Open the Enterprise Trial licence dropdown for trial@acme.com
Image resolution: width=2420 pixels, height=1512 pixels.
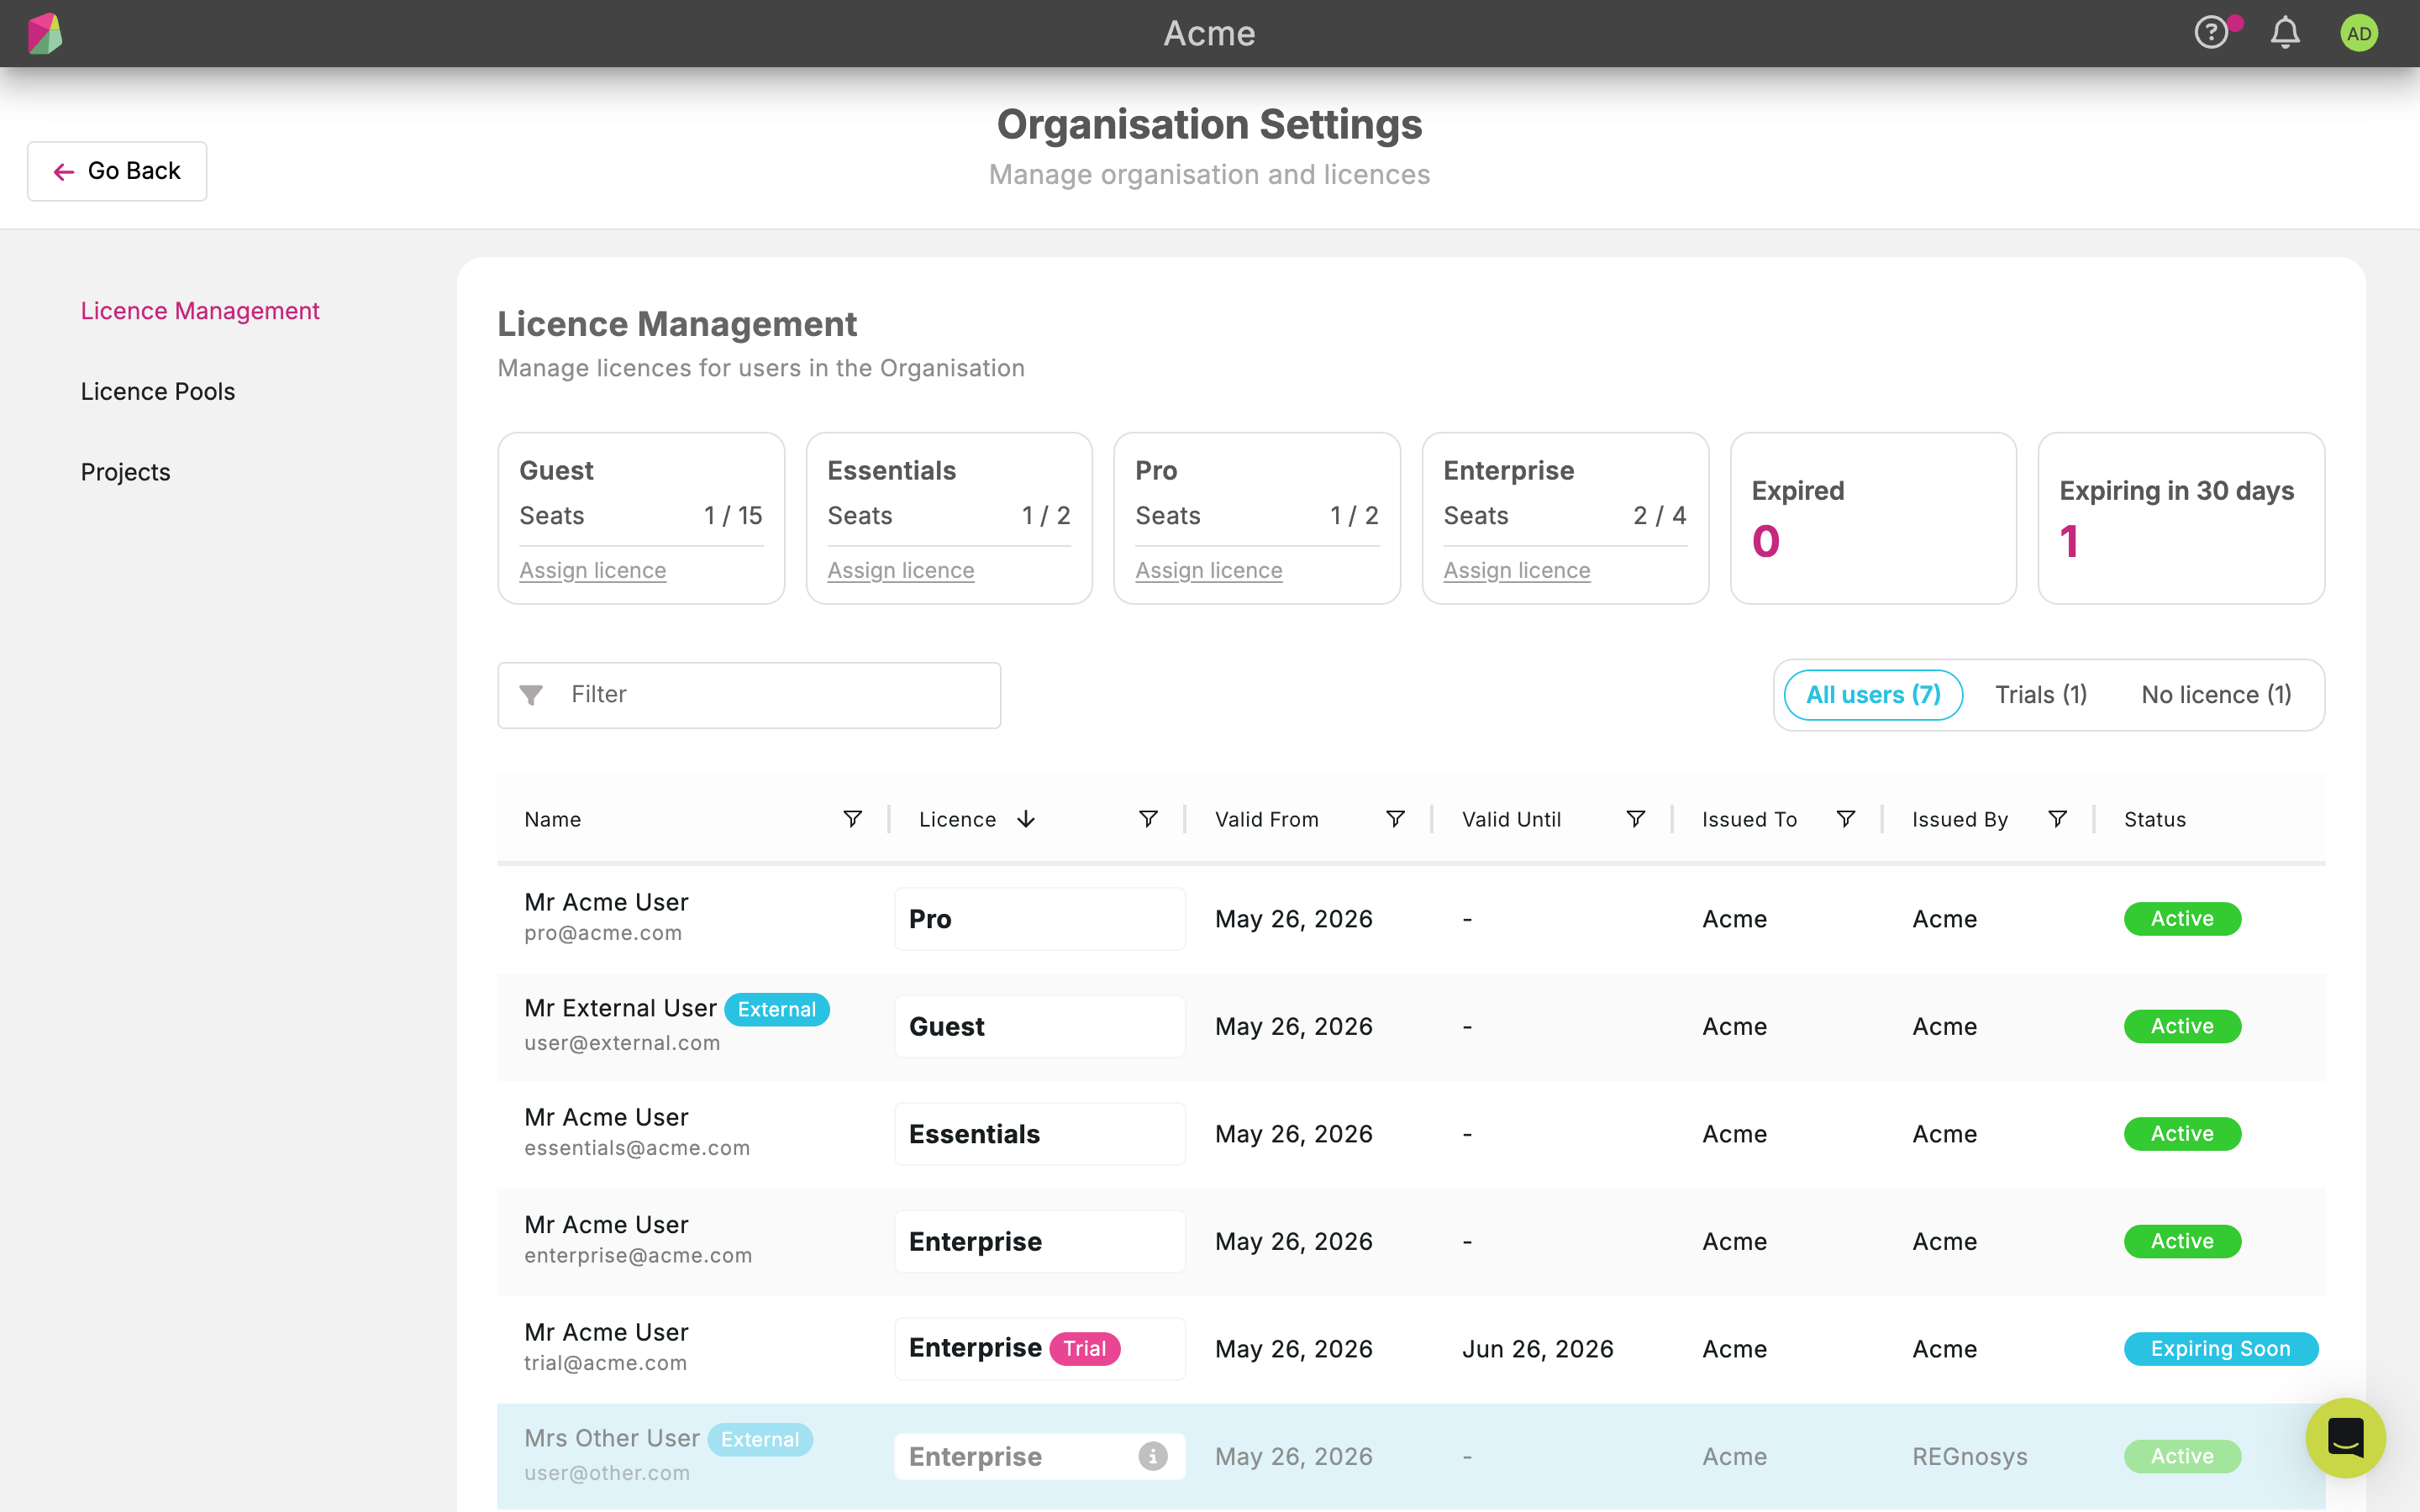(1040, 1349)
